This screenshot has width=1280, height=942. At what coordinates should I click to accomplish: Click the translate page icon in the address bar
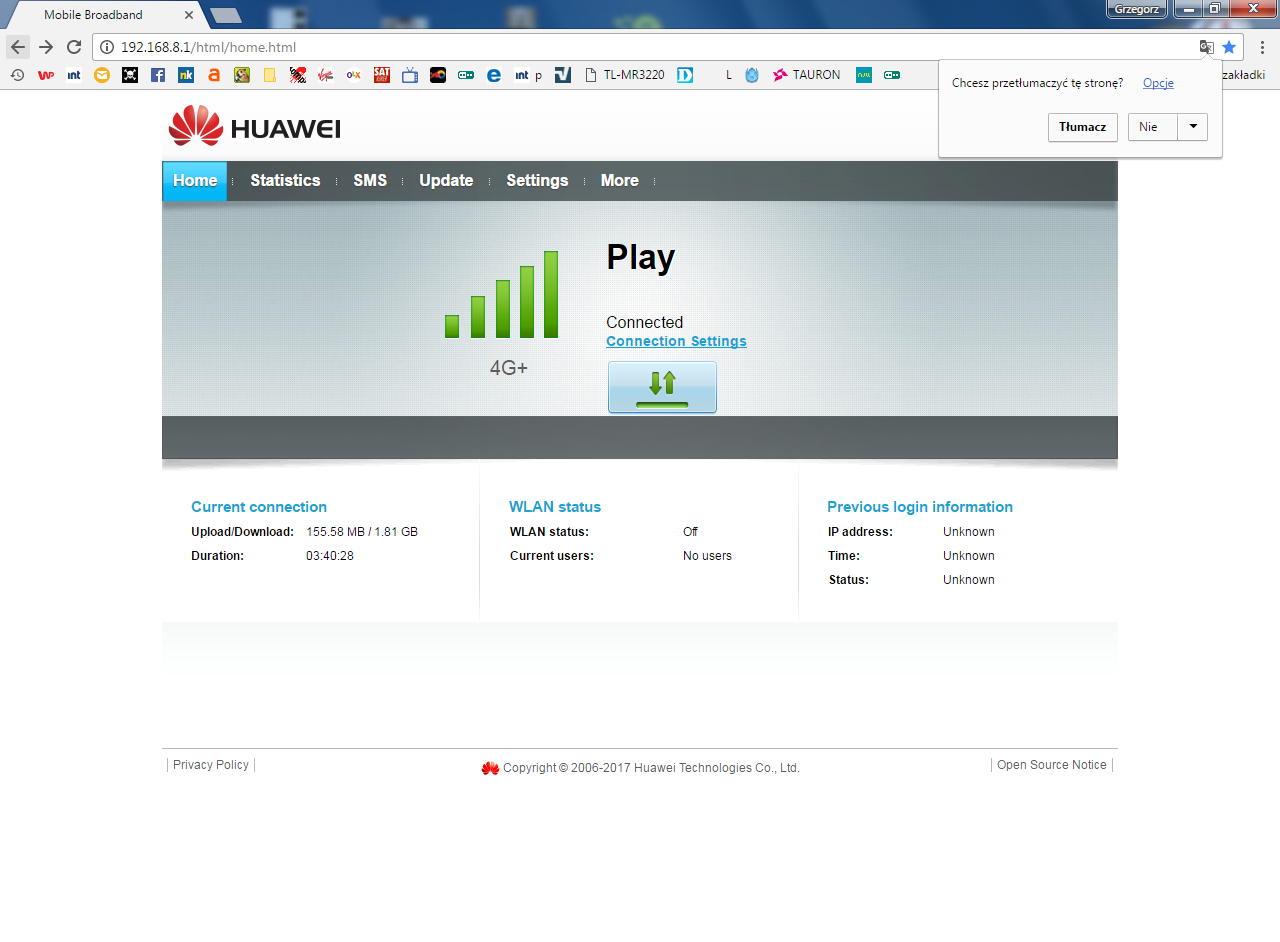(x=1207, y=47)
